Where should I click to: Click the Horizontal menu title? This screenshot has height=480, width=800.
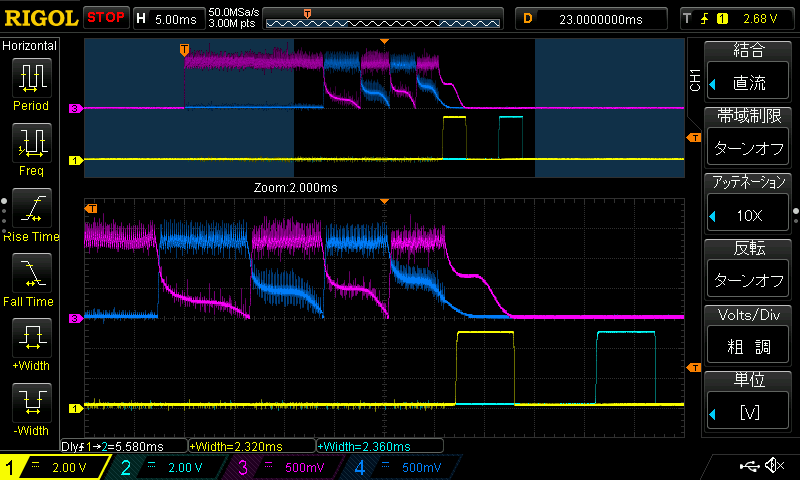(30, 46)
